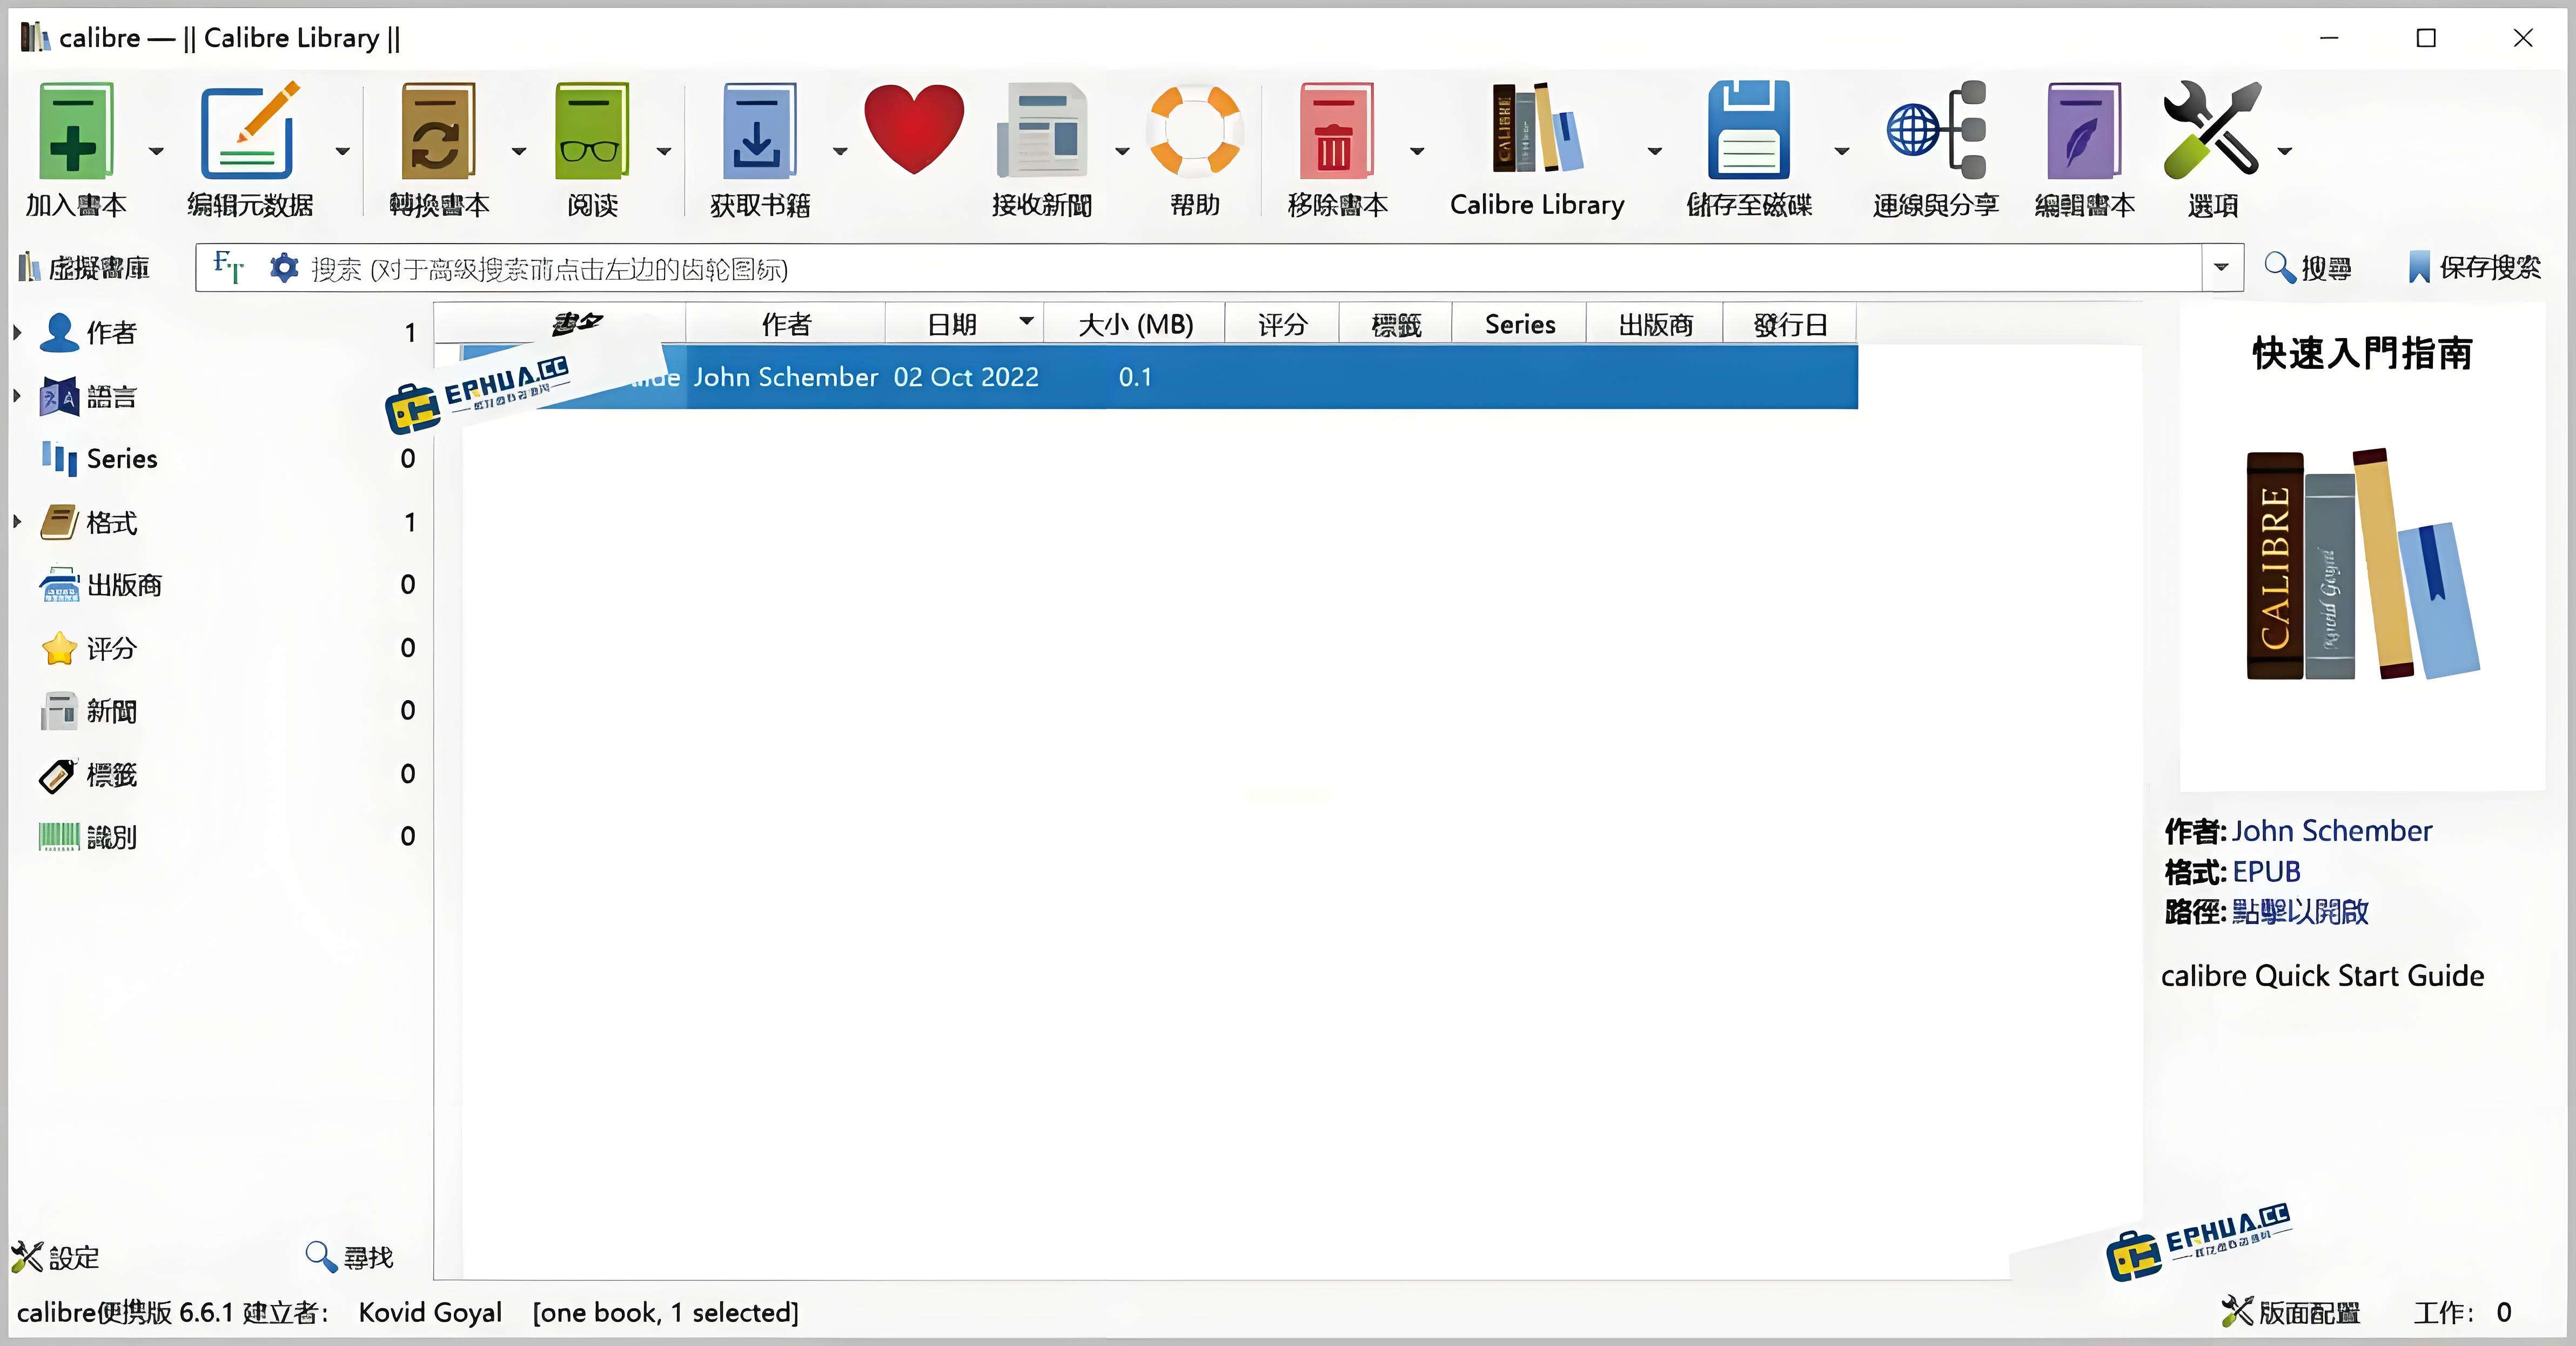Expand the Formats tree category

click(17, 521)
